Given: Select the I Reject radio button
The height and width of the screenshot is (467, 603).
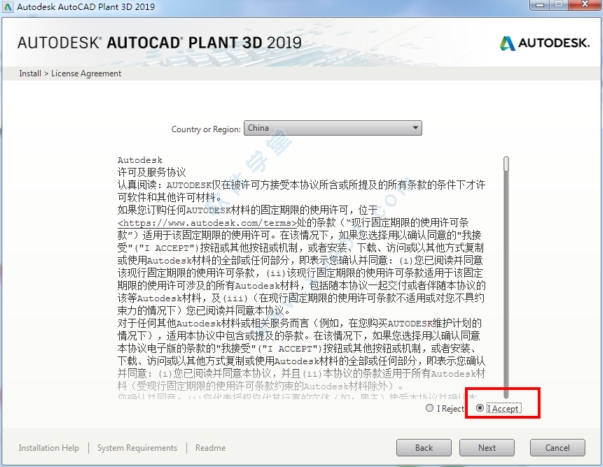Looking at the screenshot, I should tap(430, 408).
